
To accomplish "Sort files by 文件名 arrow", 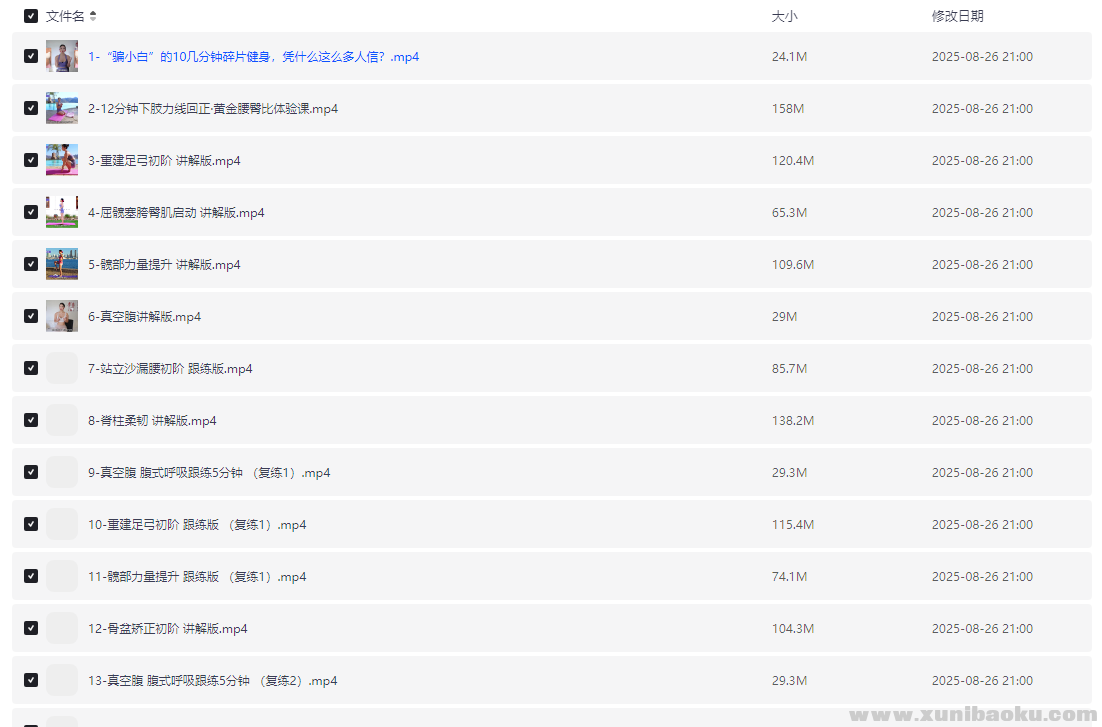I will 93,16.
